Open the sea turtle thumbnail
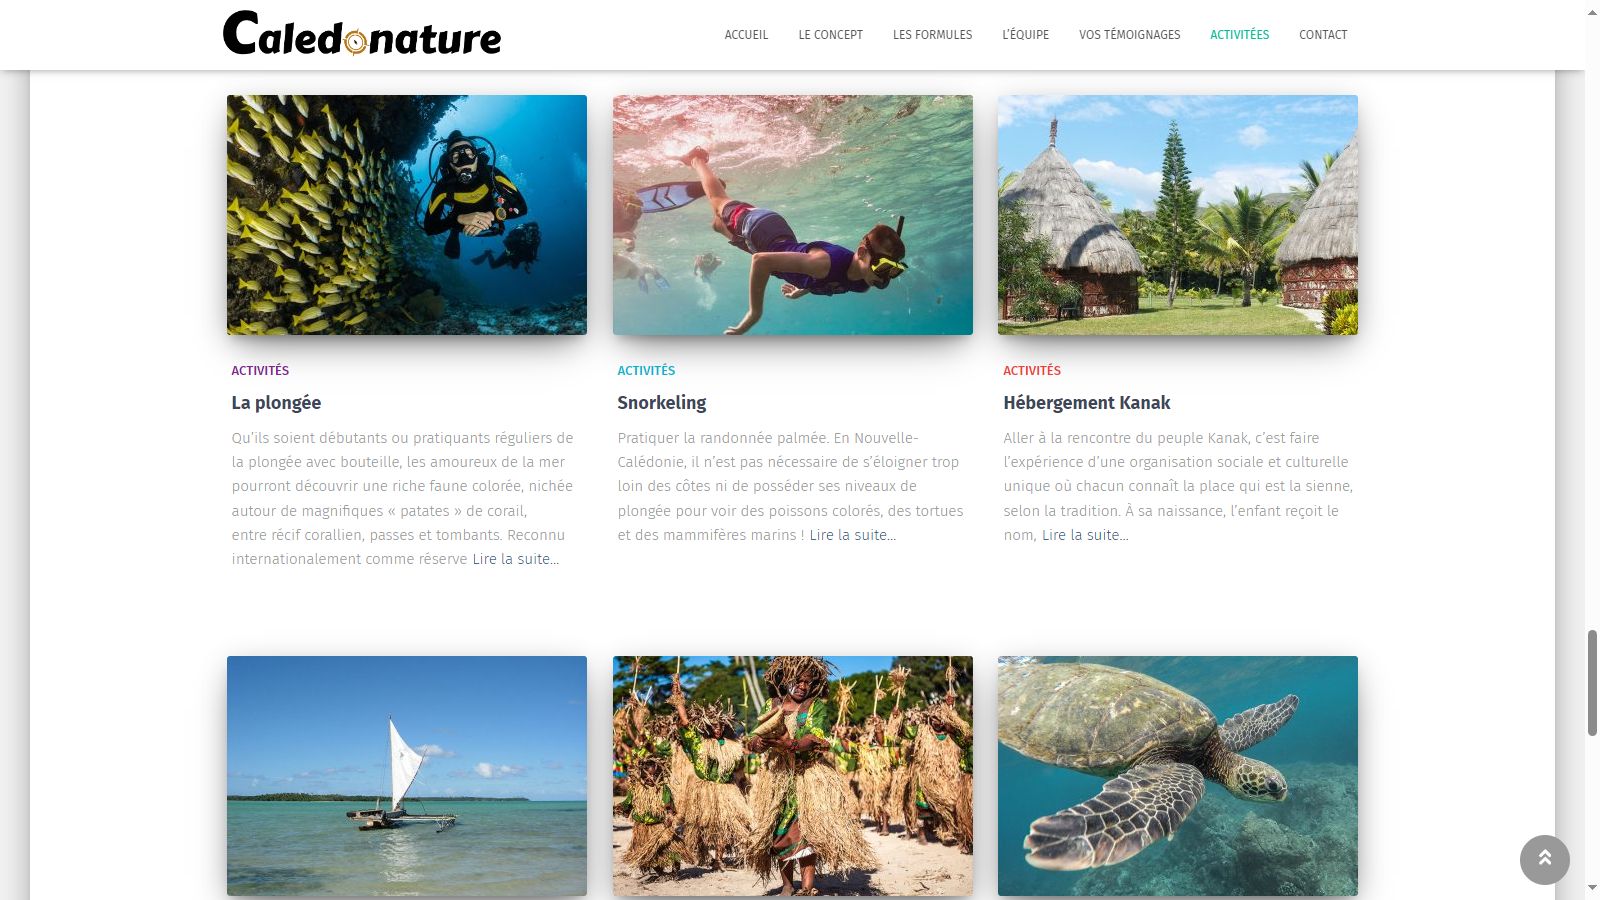Viewport: 1600px width, 900px height. 1178,776
